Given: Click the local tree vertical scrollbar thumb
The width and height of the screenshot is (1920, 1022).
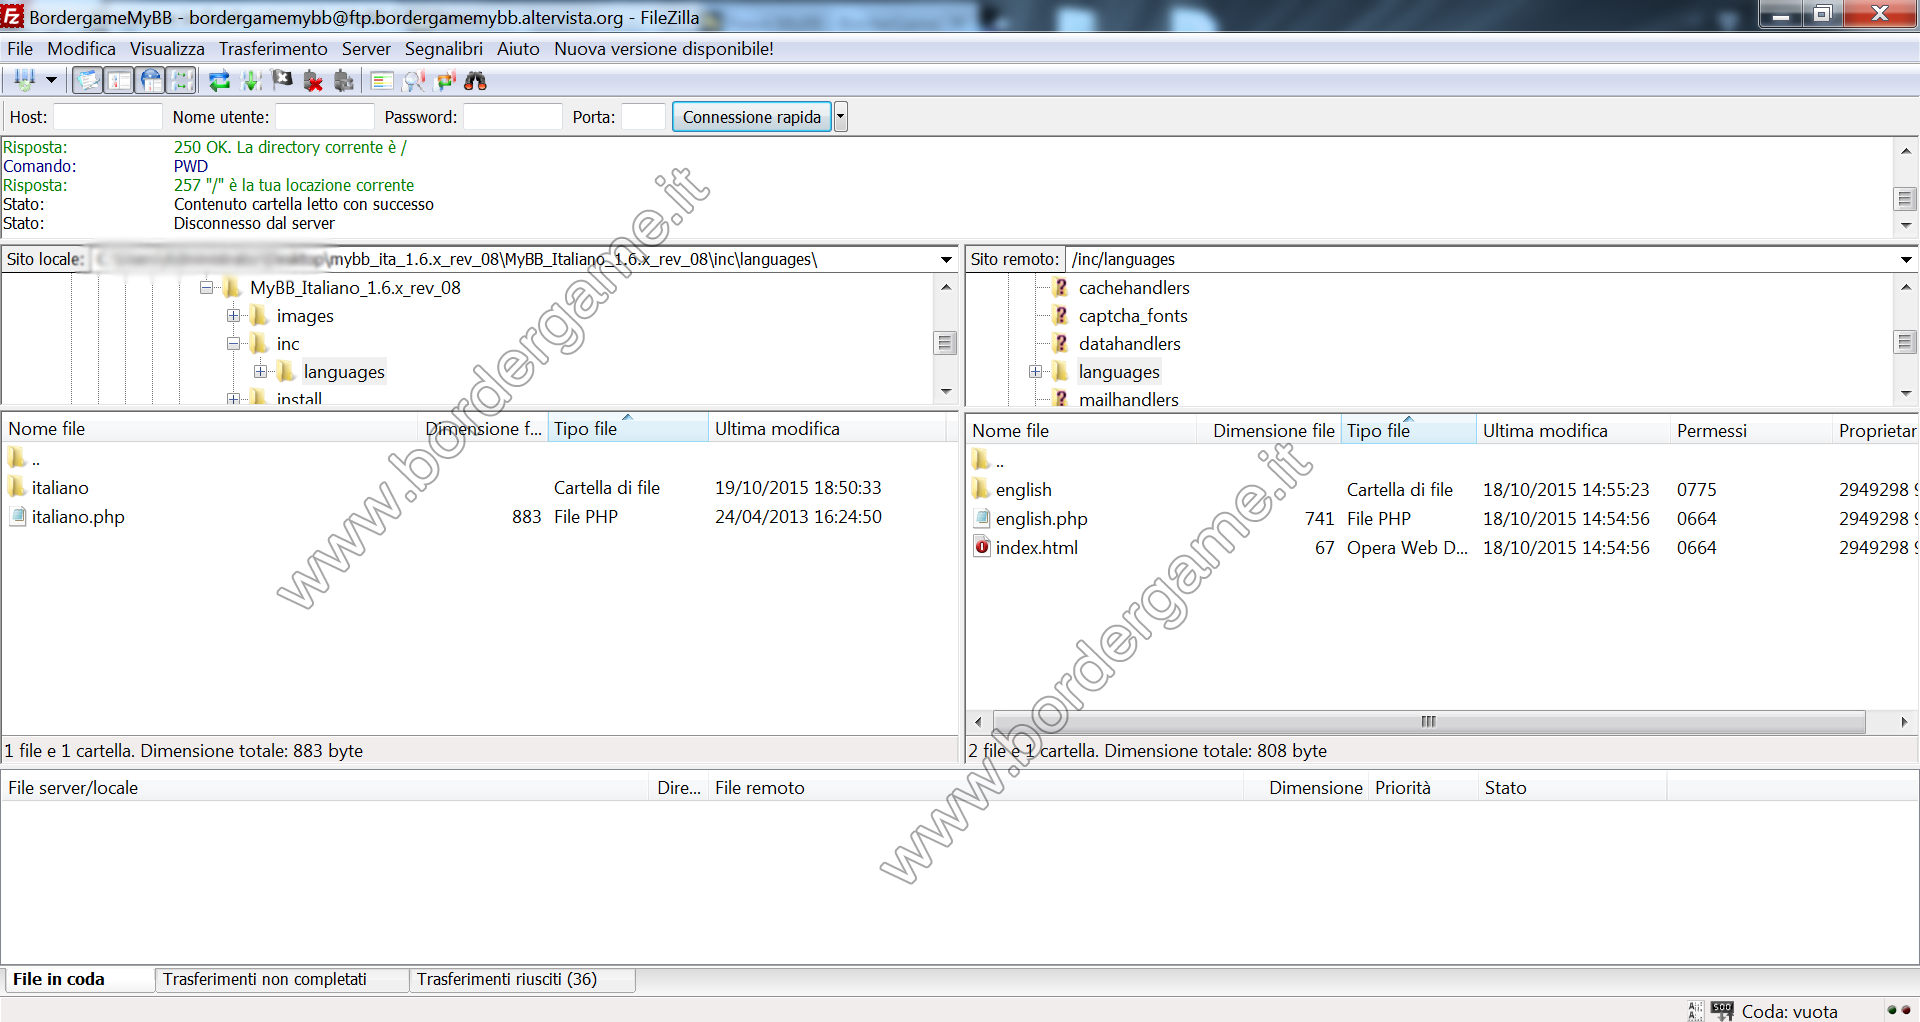Looking at the screenshot, I should coord(945,342).
